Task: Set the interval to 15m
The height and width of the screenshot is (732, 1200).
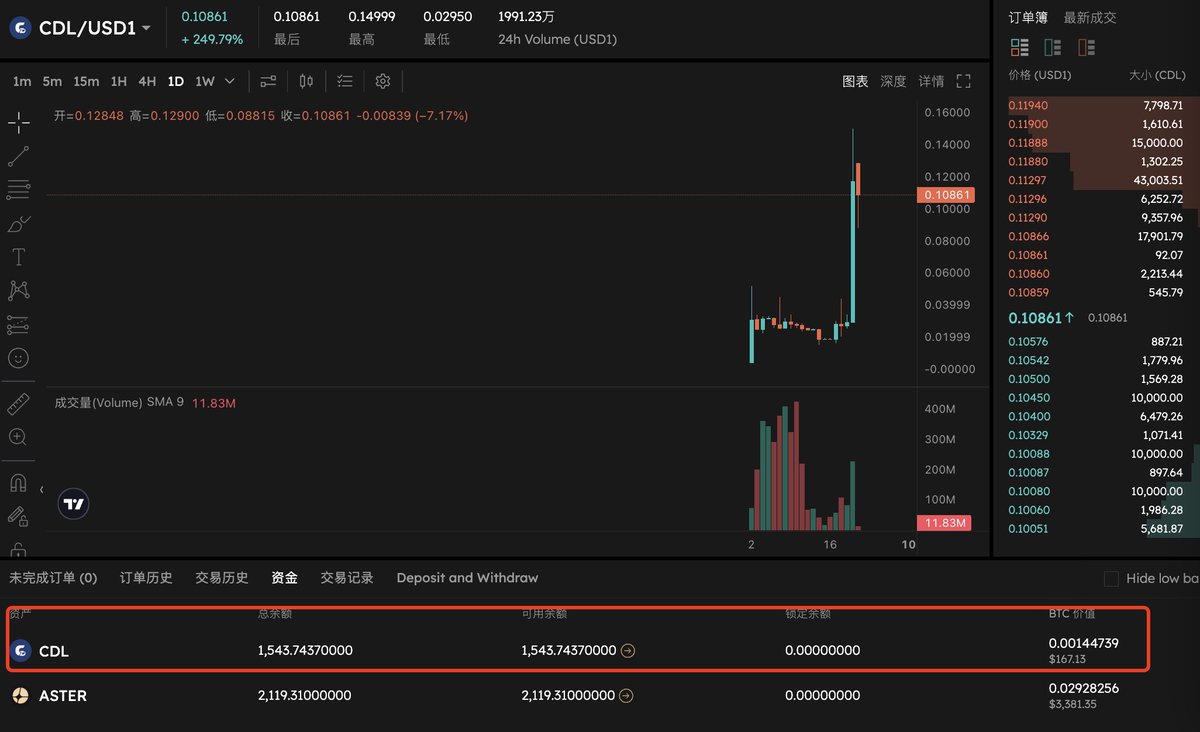Action: pyautogui.click(x=86, y=81)
